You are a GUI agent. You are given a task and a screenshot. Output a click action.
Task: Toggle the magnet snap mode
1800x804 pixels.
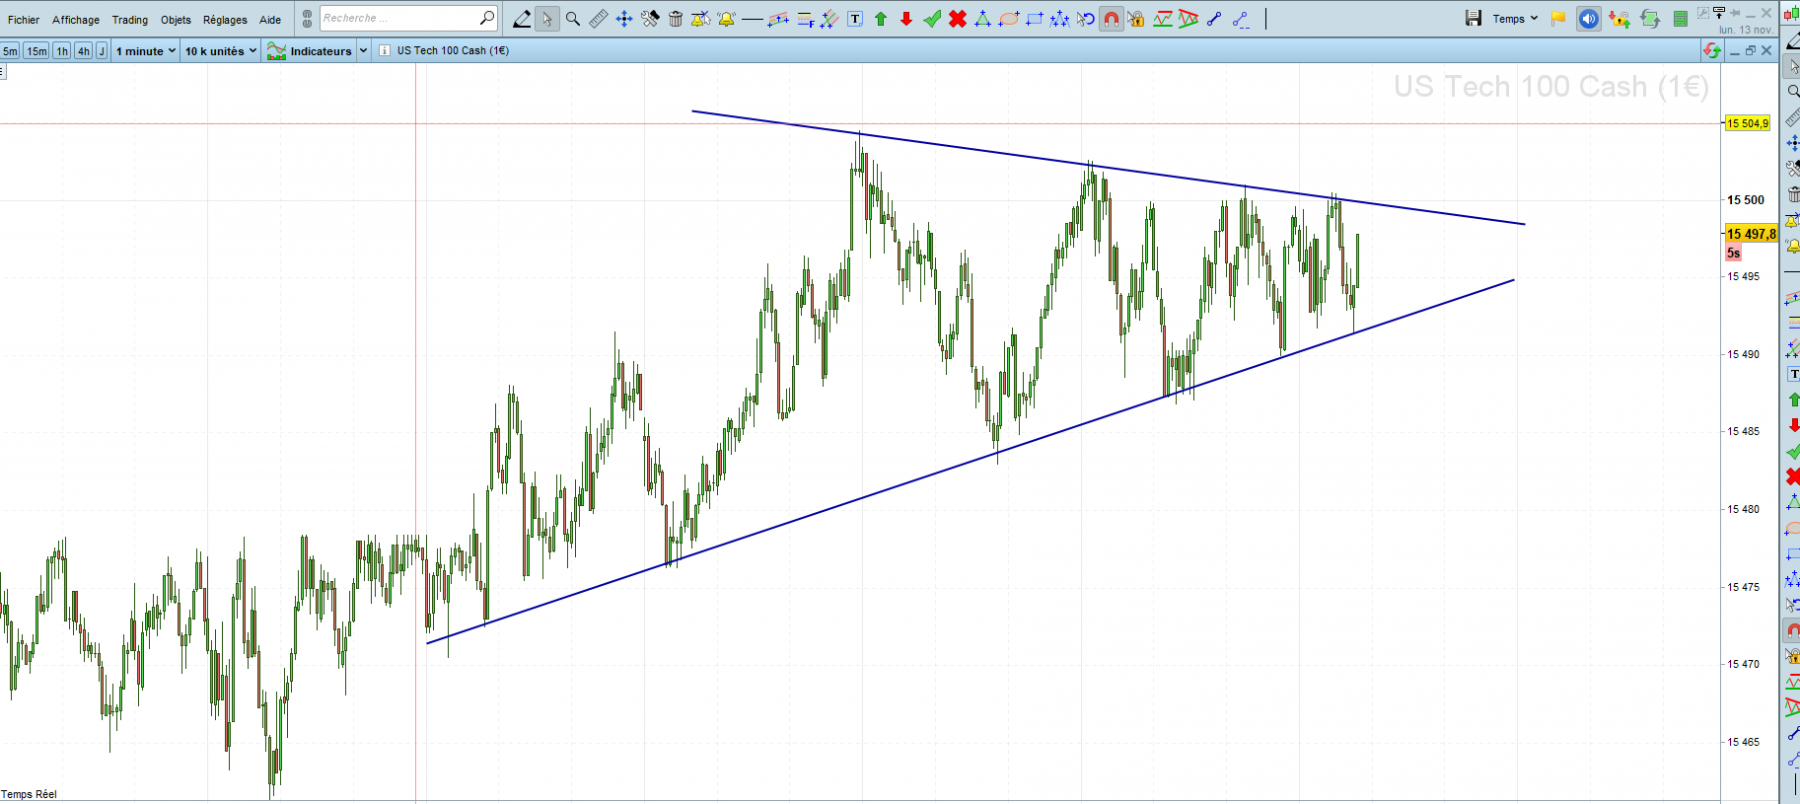1111,18
